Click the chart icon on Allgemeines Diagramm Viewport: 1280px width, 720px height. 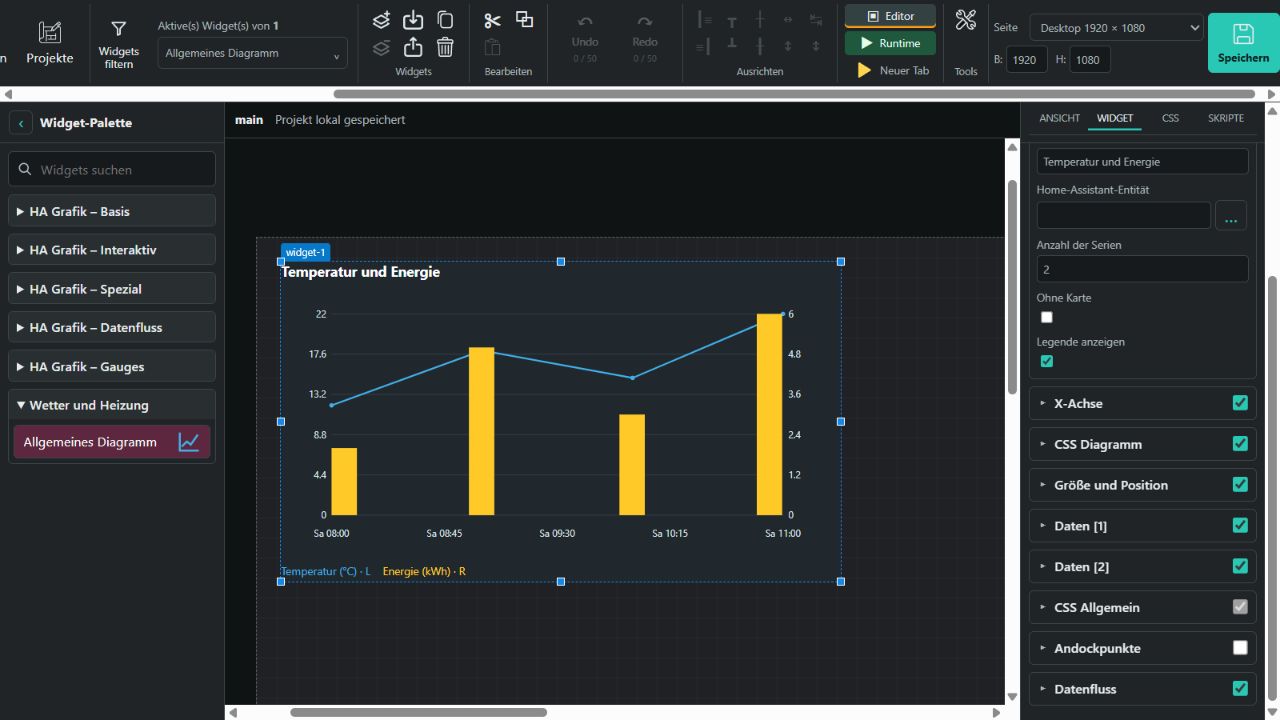pyautogui.click(x=188, y=442)
